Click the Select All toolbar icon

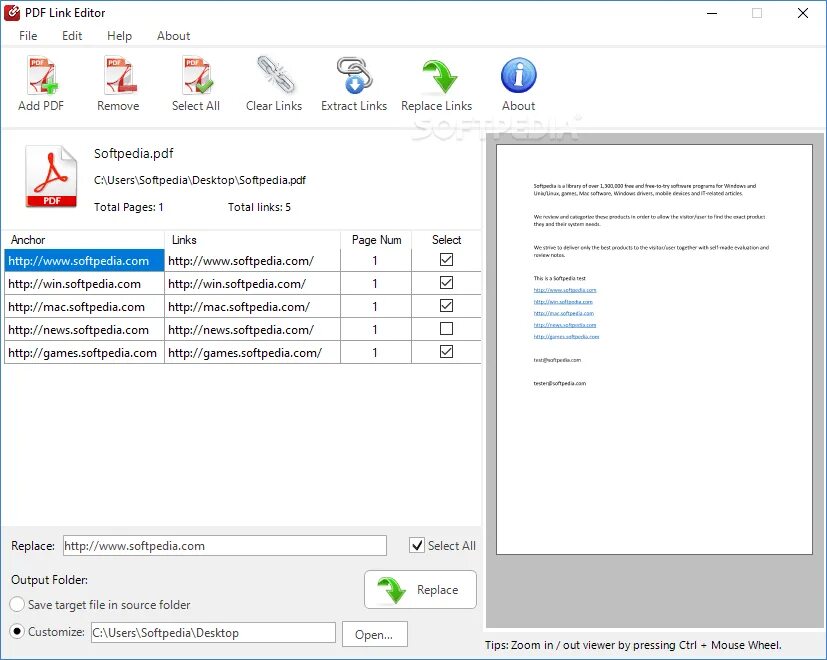click(197, 75)
